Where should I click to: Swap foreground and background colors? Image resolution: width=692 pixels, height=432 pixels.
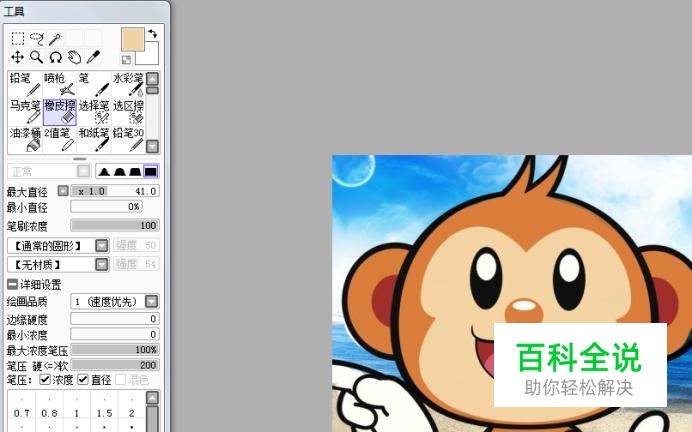152,34
